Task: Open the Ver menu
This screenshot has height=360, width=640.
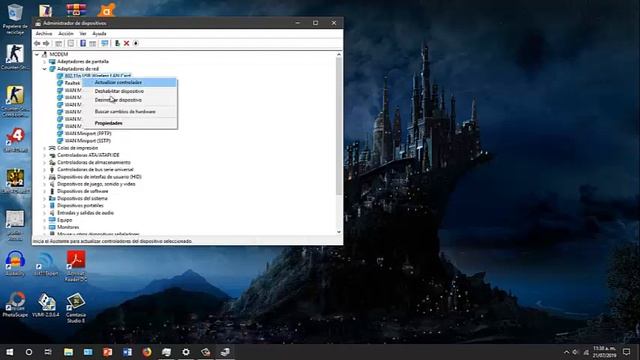Action: tap(83, 33)
